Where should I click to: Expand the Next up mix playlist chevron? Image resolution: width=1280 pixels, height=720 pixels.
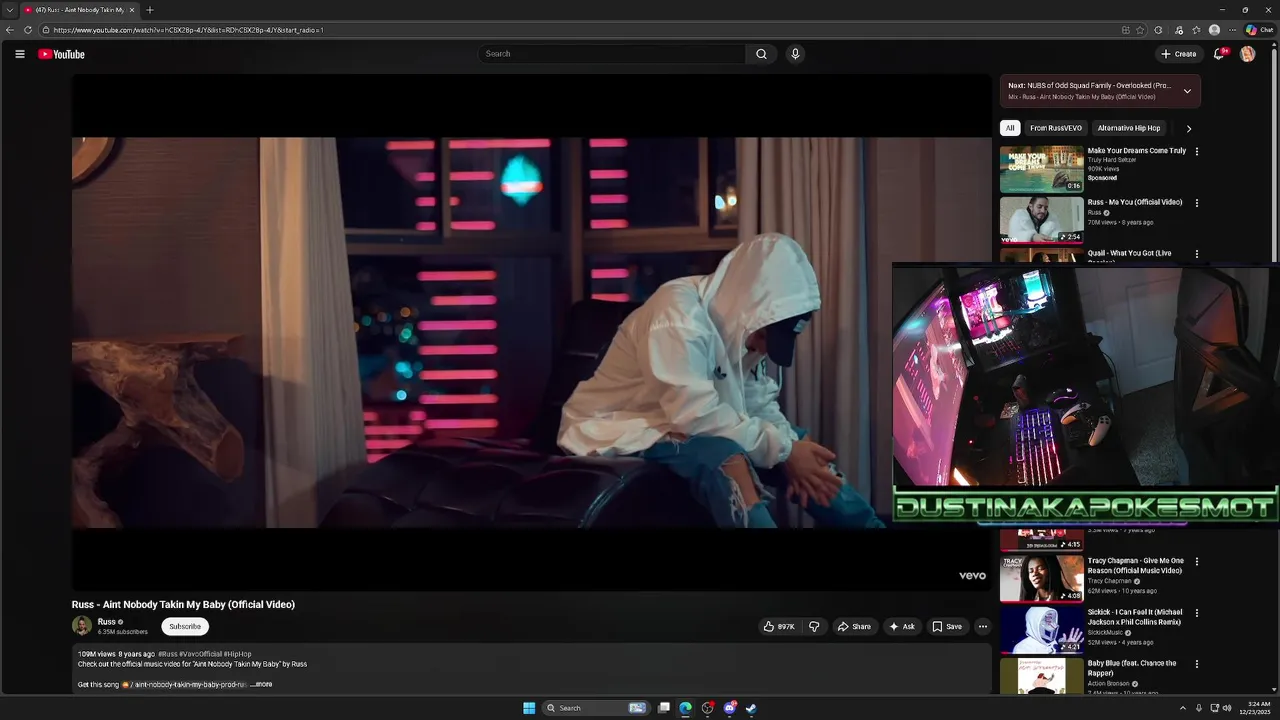click(x=1187, y=91)
